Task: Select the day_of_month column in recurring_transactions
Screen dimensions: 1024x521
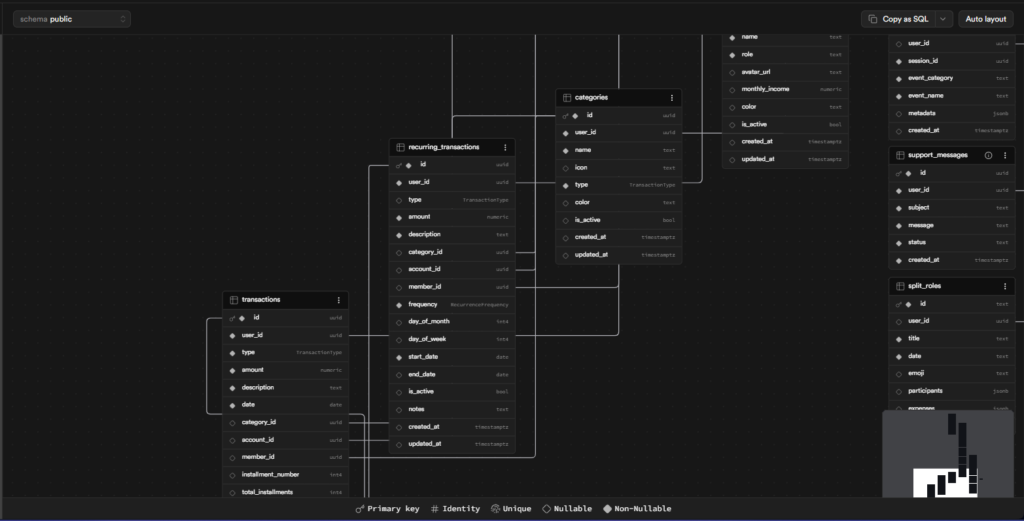Action: point(452,321)
